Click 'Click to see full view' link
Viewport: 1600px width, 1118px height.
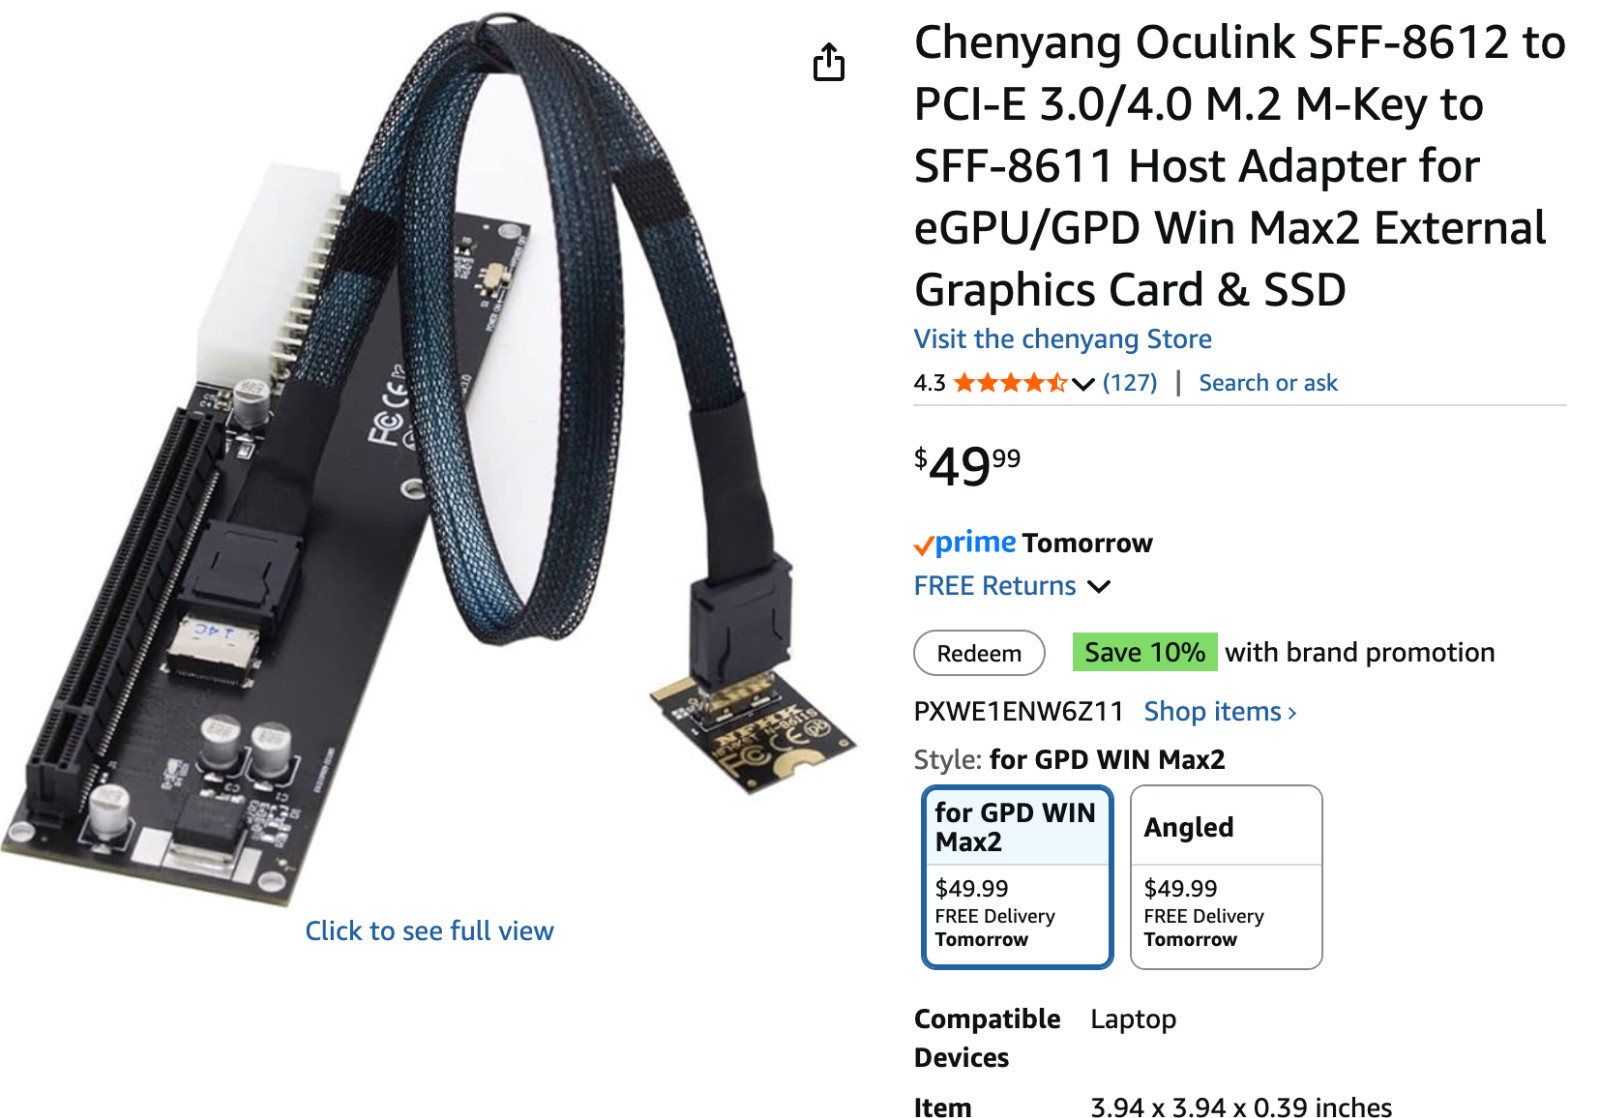click(x=429, y=931)
